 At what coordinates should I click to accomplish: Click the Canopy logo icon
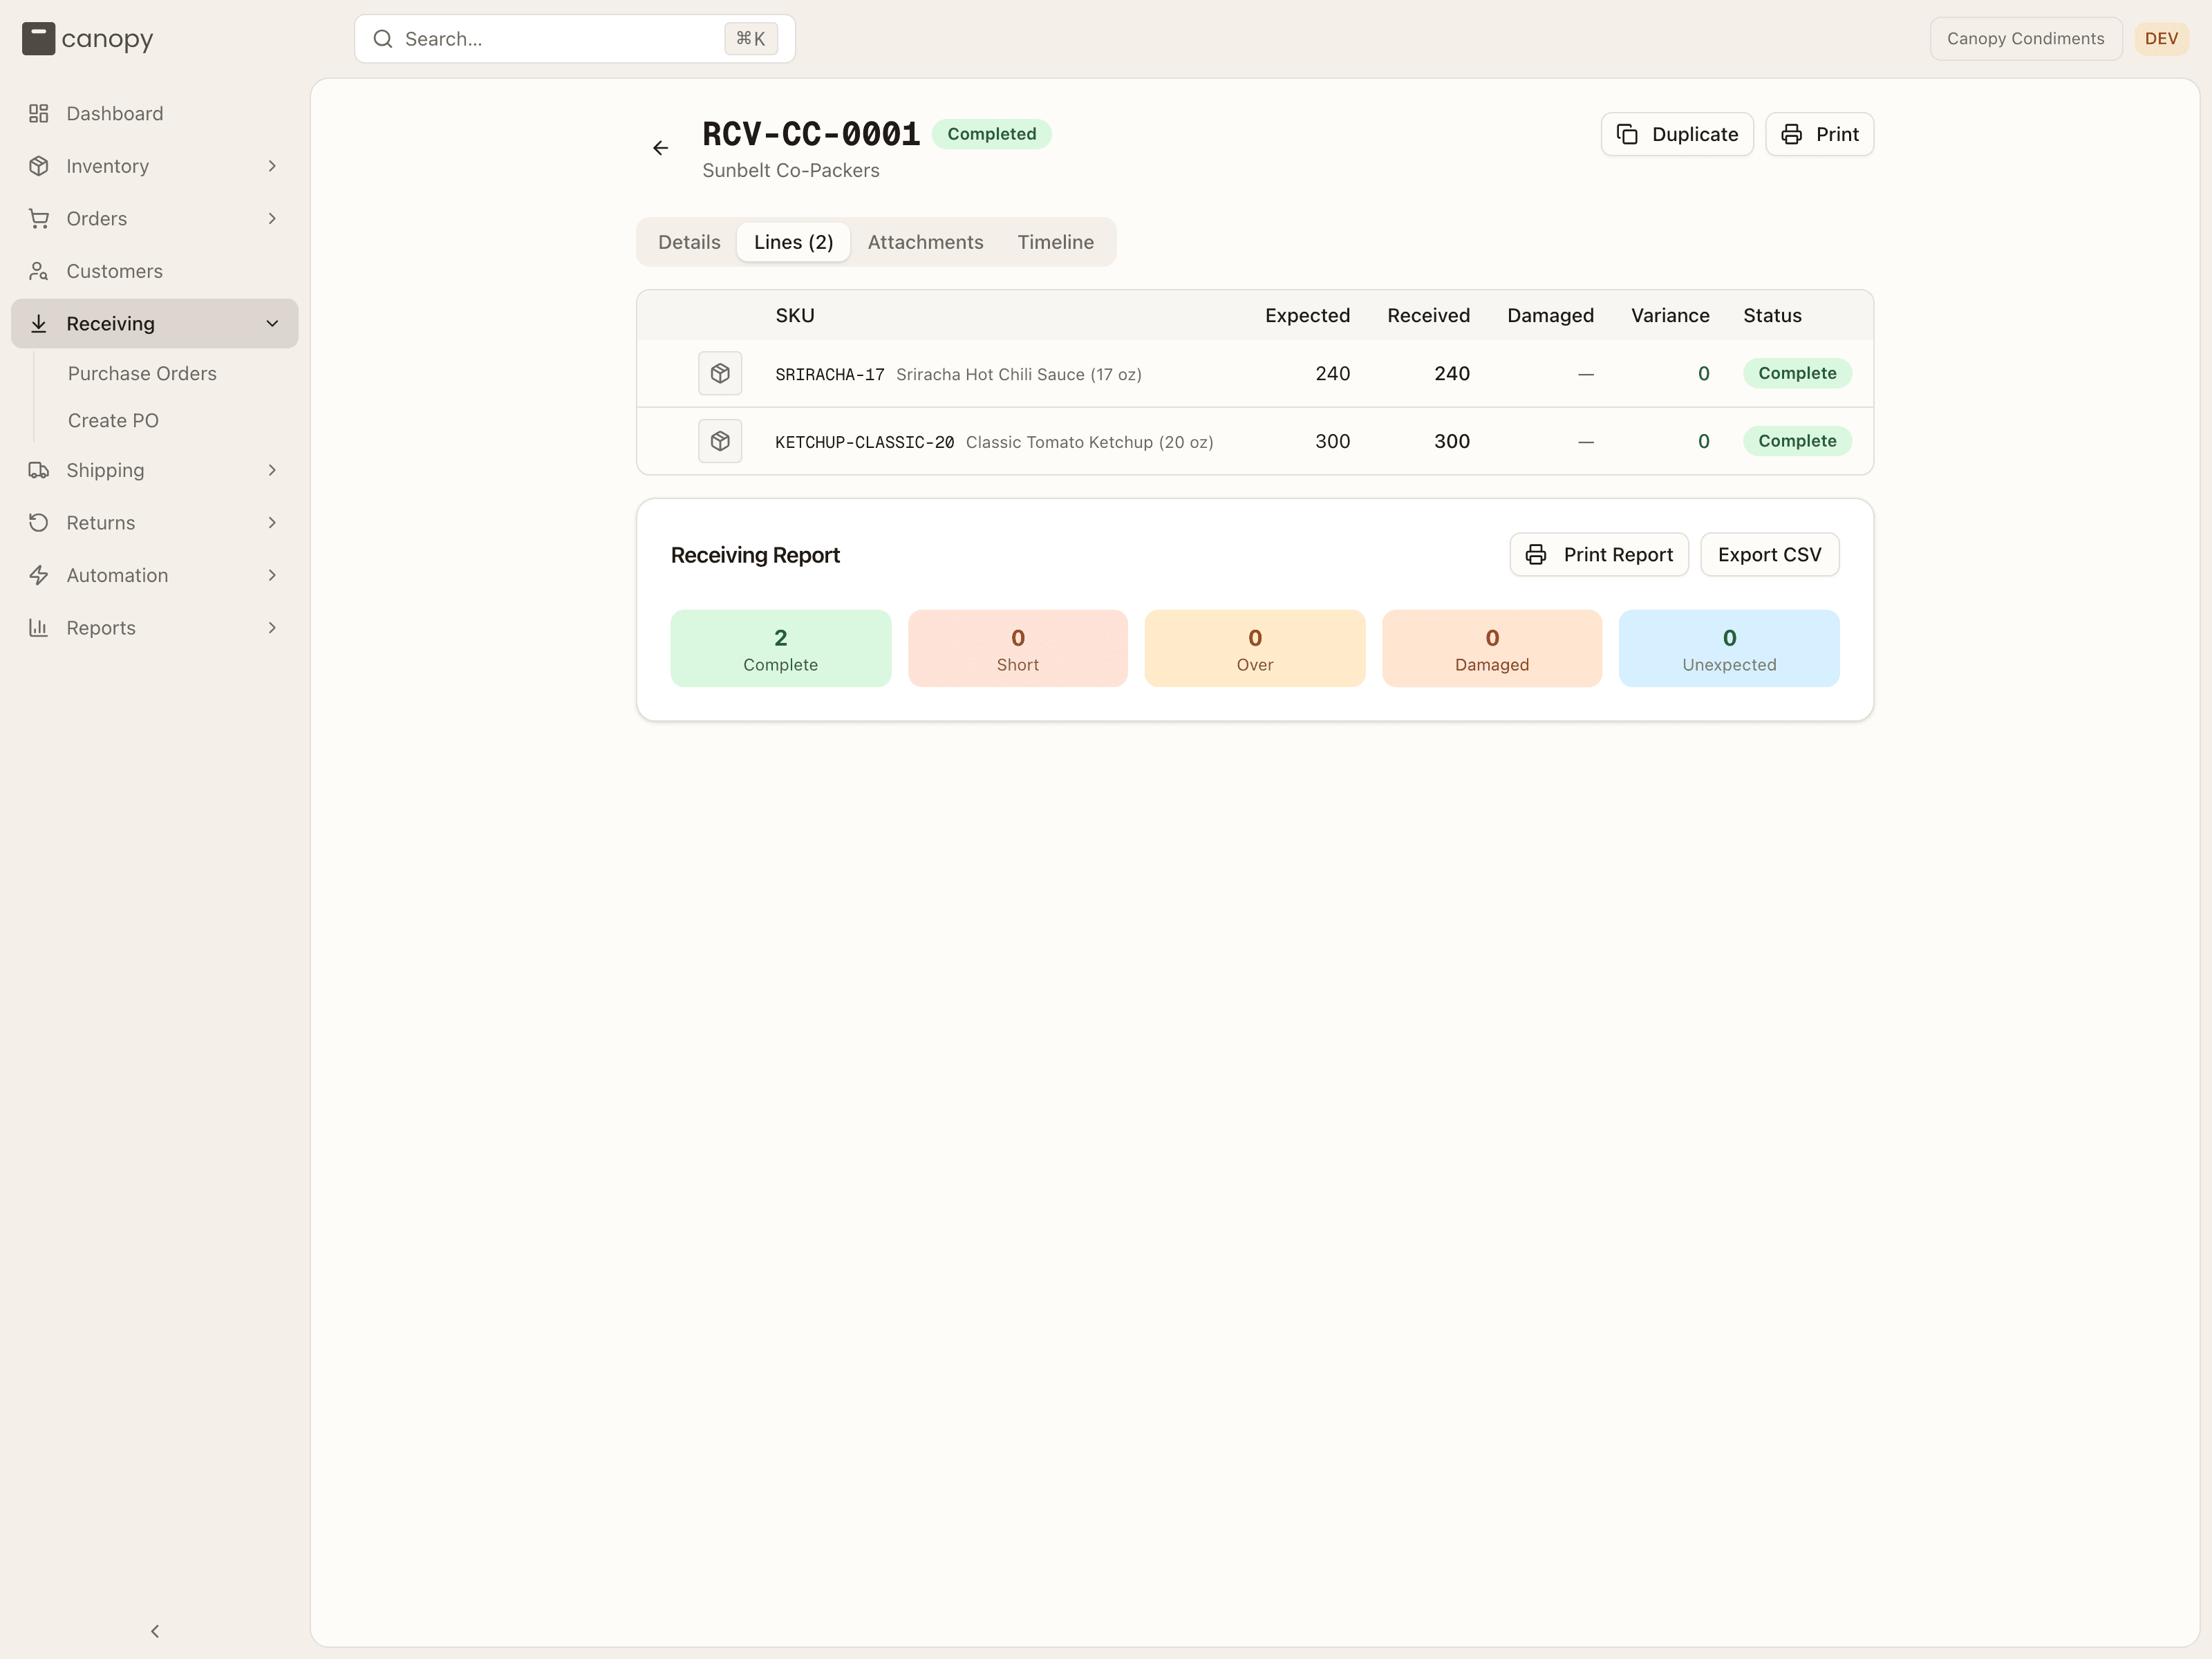click(38, 39)
